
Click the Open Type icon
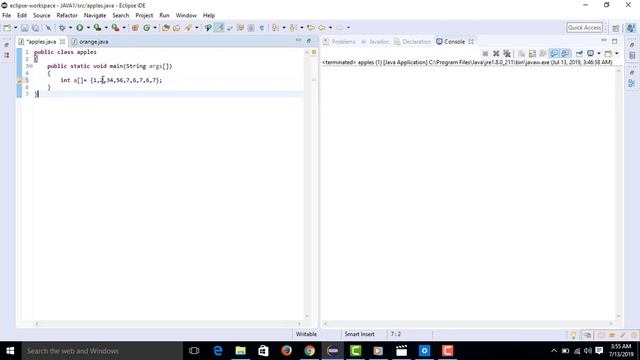pos(166,28)
